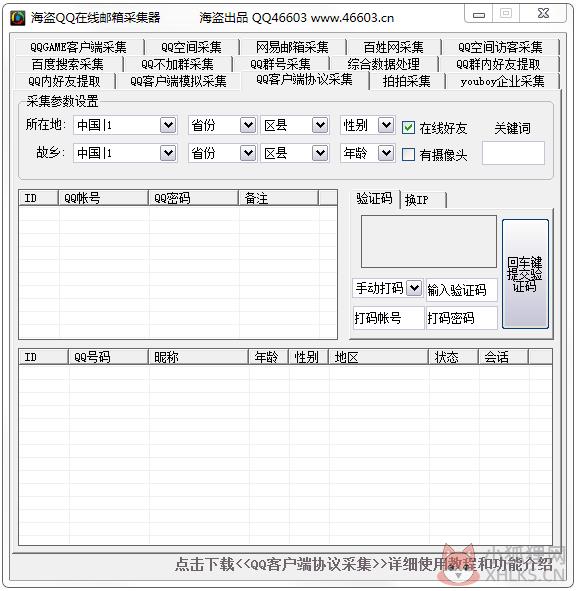Expand the 所在地 省份 dropdown

coord(248,125)
